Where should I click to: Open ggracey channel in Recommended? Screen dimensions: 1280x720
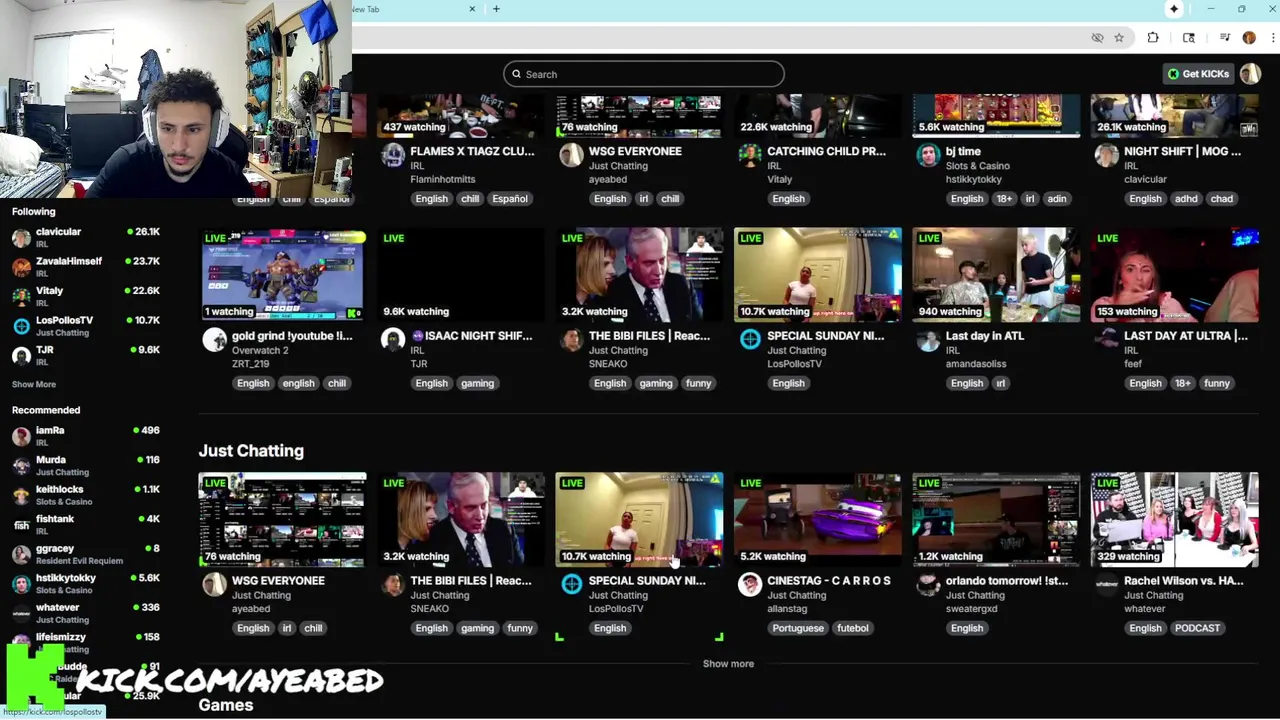(x=85, y=554)
